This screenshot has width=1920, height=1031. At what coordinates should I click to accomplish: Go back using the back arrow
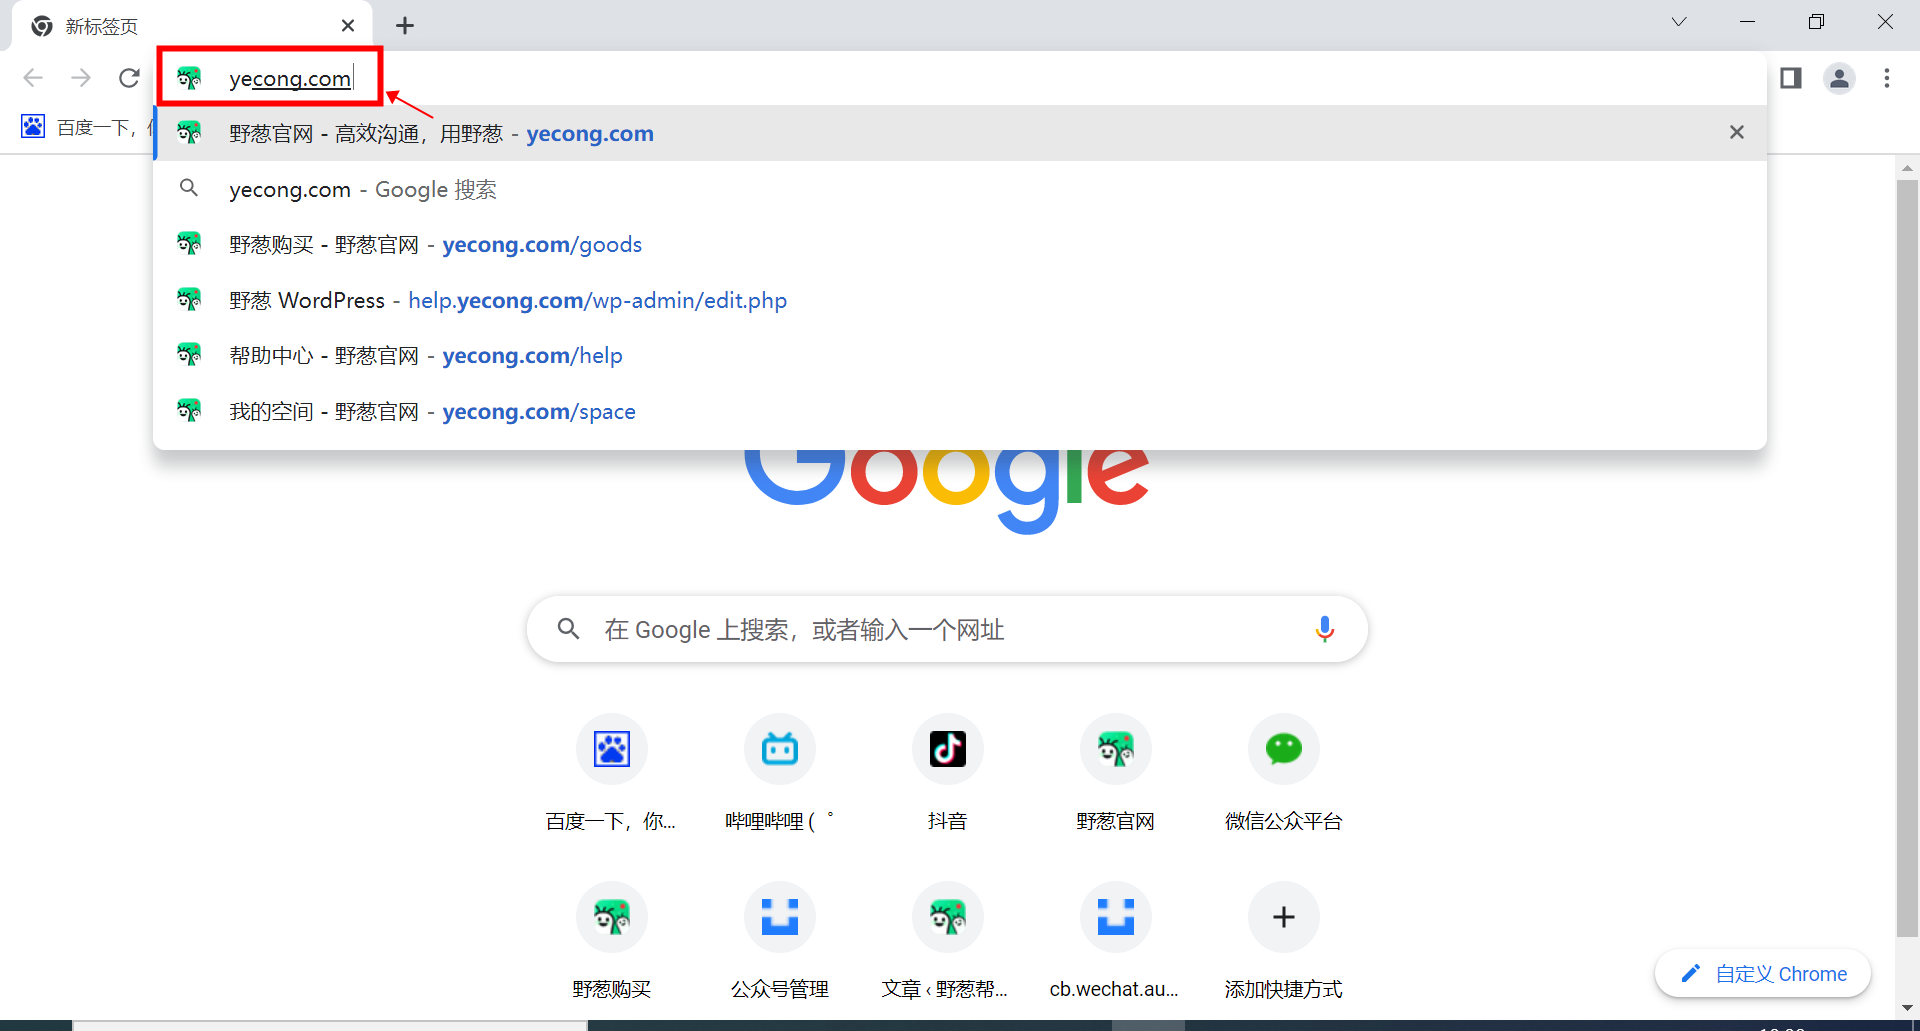pyautogui.click(x=33, y=78)
